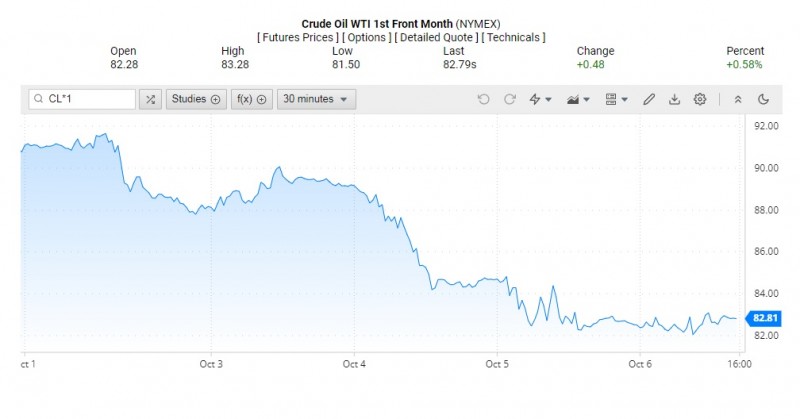
Task: Open the Detailed Quote link
Action: [x=438, y=37]
